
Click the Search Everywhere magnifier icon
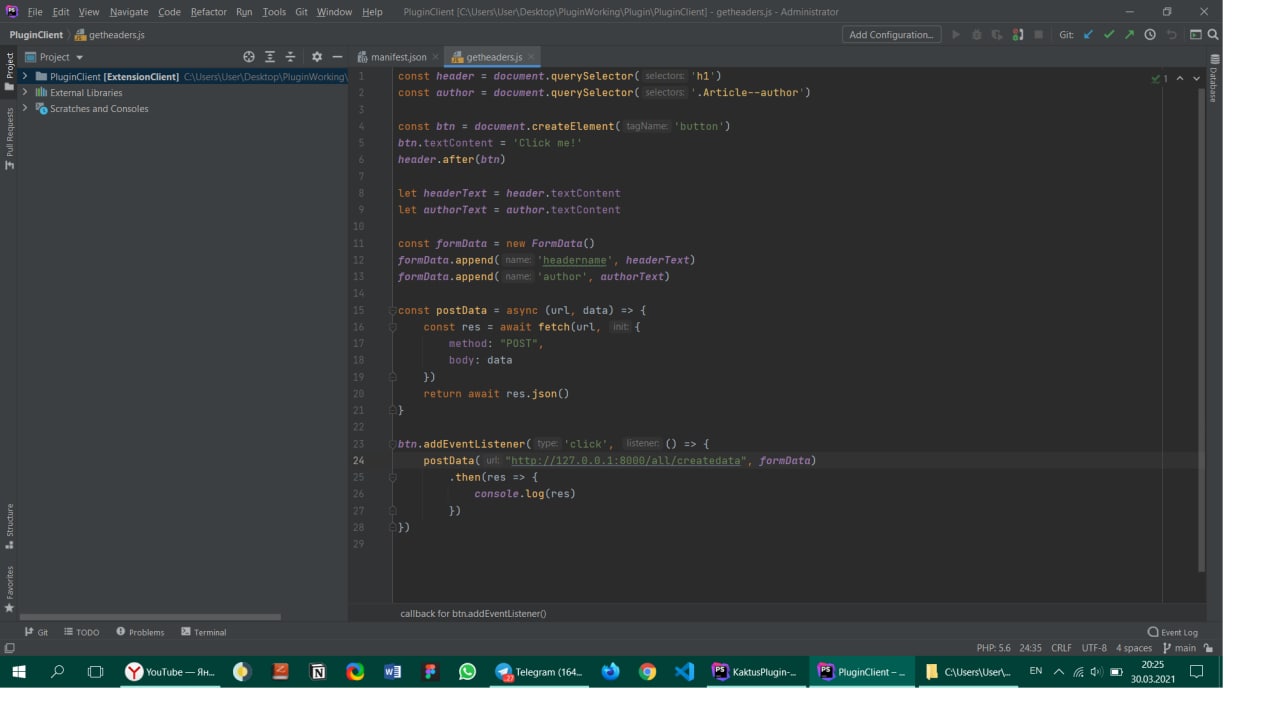pos(1213,35)
